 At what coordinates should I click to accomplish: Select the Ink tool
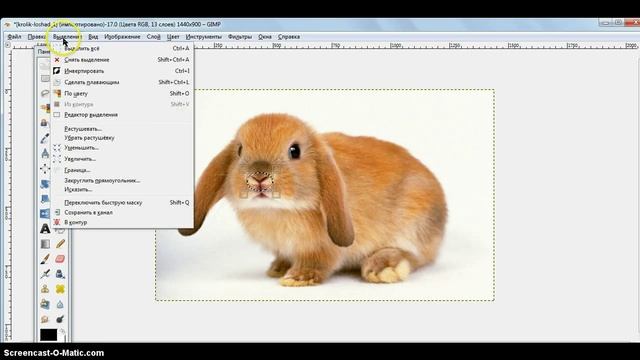pyautogui.click(x=60, y=274)
